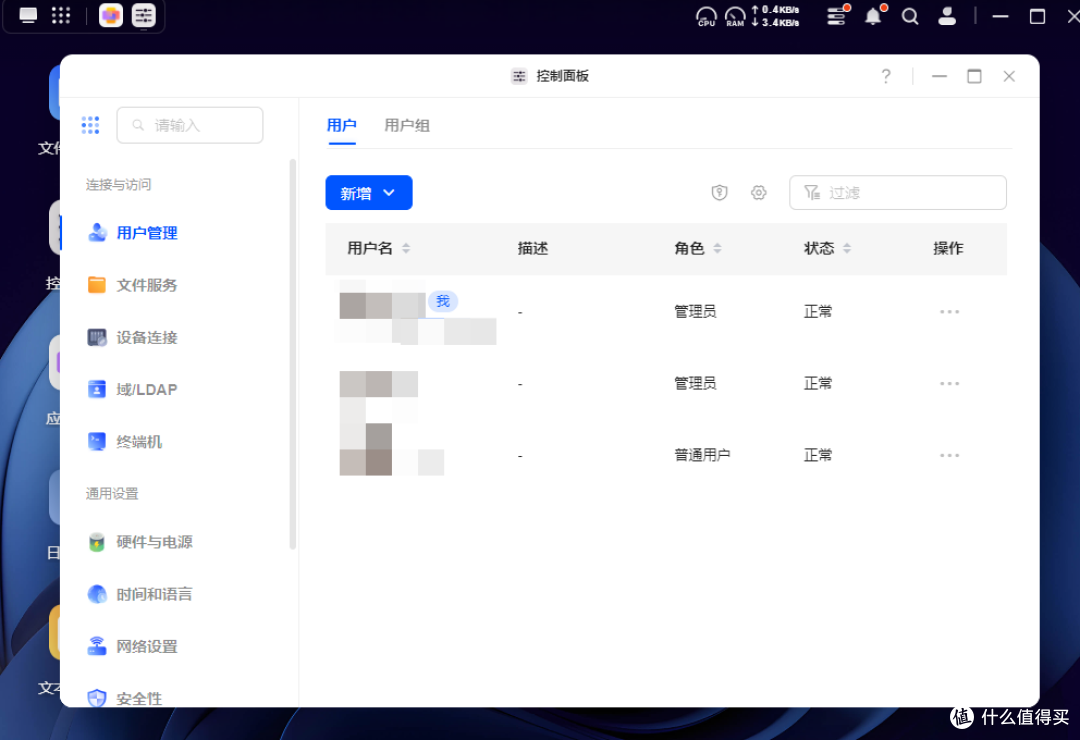Open the password policy shield icon
The image size is (1080, 740).
pos(720,192)
